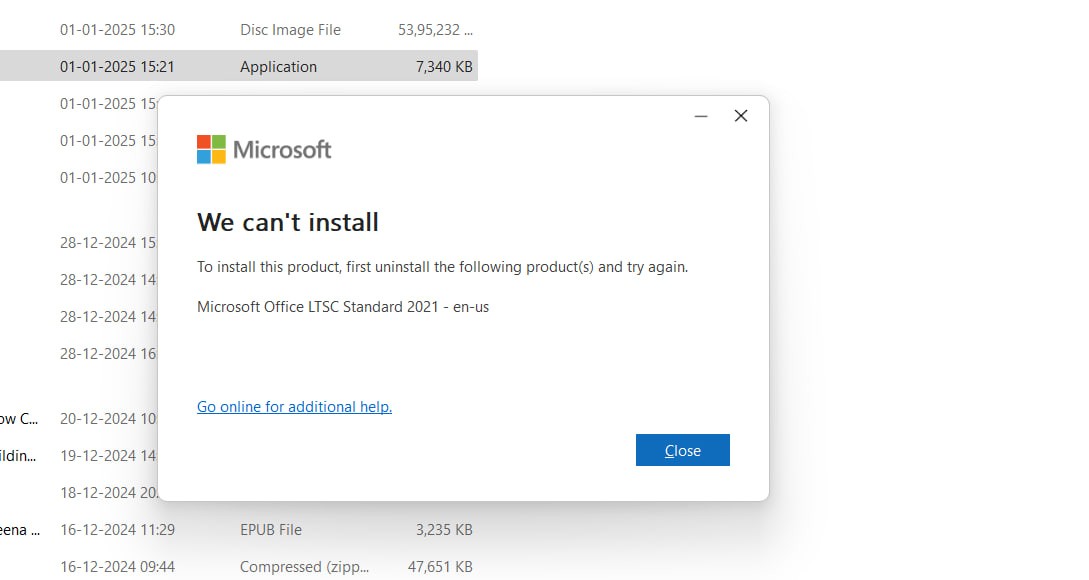Click the file name ending 'ow C...'

[x=19, y=419]
